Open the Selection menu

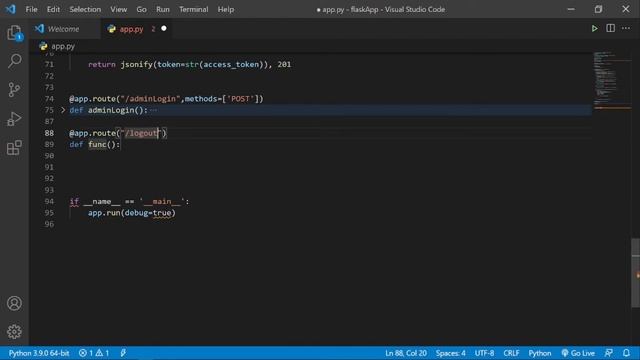[x=85, y=9]
